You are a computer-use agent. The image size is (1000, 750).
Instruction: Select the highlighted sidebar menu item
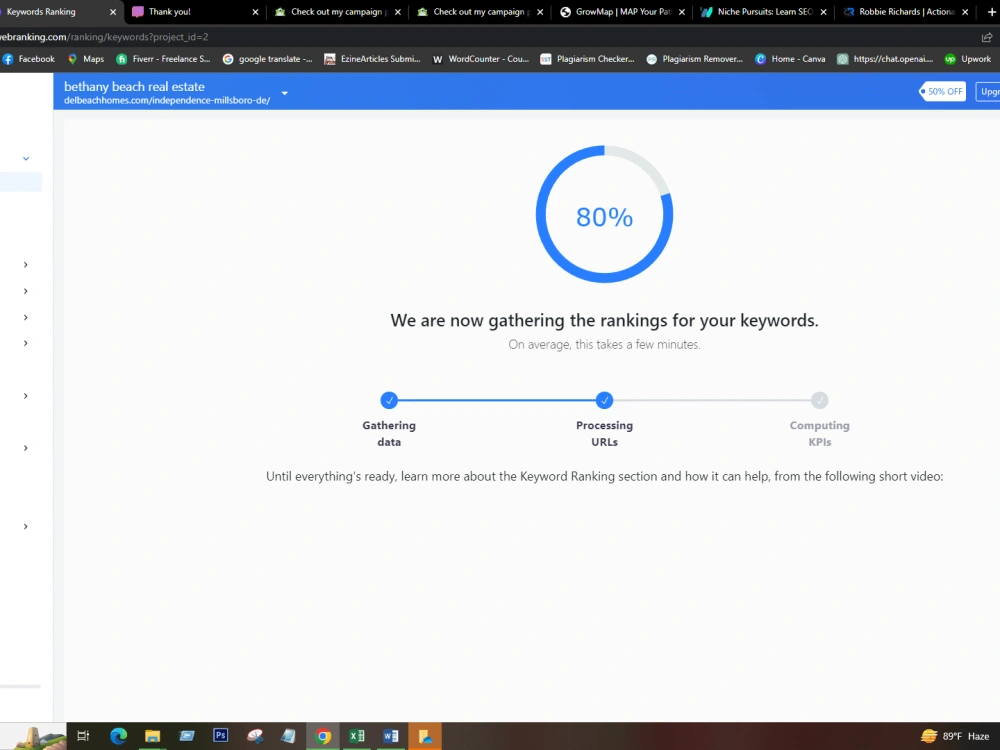(21, 182)
